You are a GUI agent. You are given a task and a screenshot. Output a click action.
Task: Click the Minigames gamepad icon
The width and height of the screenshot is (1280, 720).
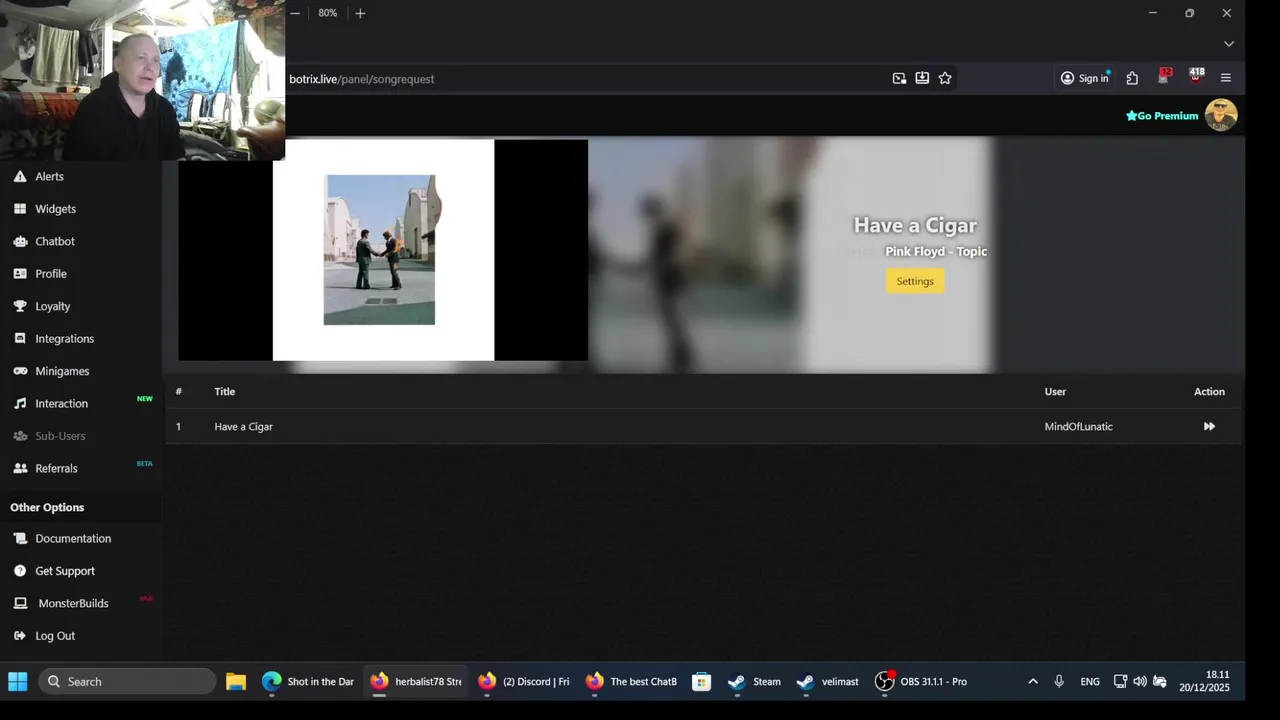point(20,371)
